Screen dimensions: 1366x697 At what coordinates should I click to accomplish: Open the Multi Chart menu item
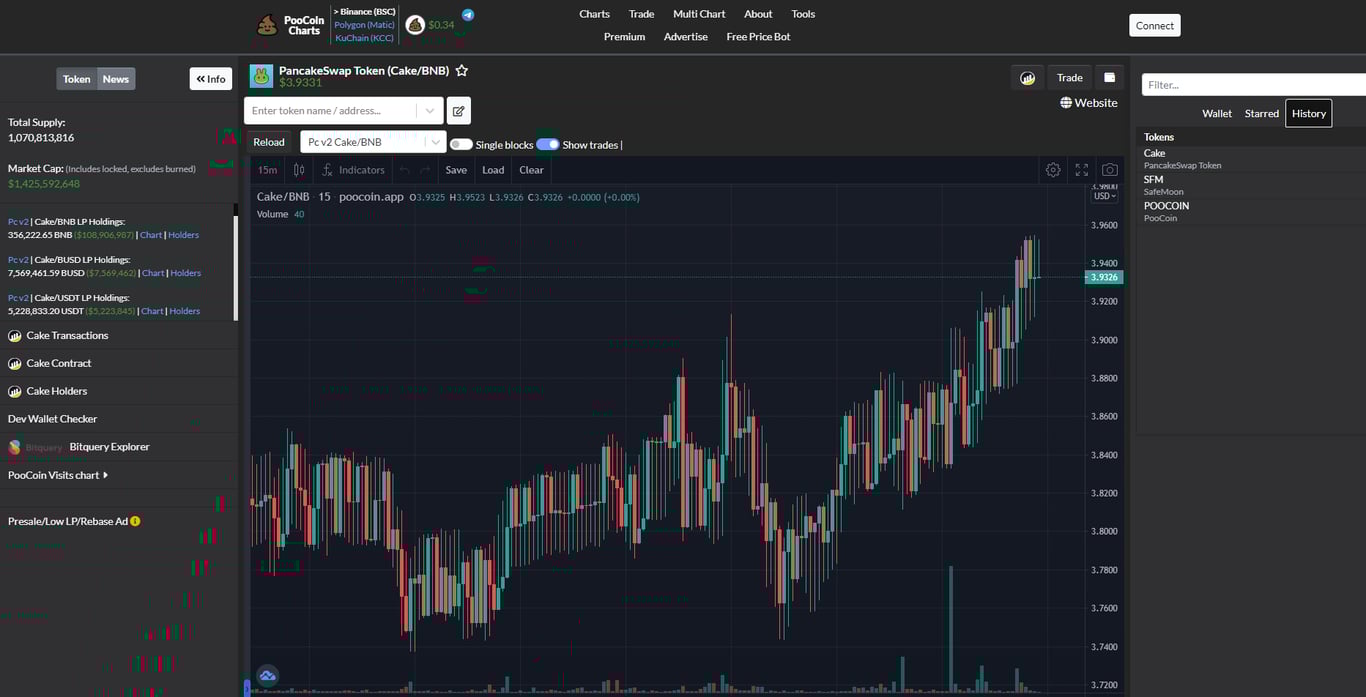[x=698, y=14]
